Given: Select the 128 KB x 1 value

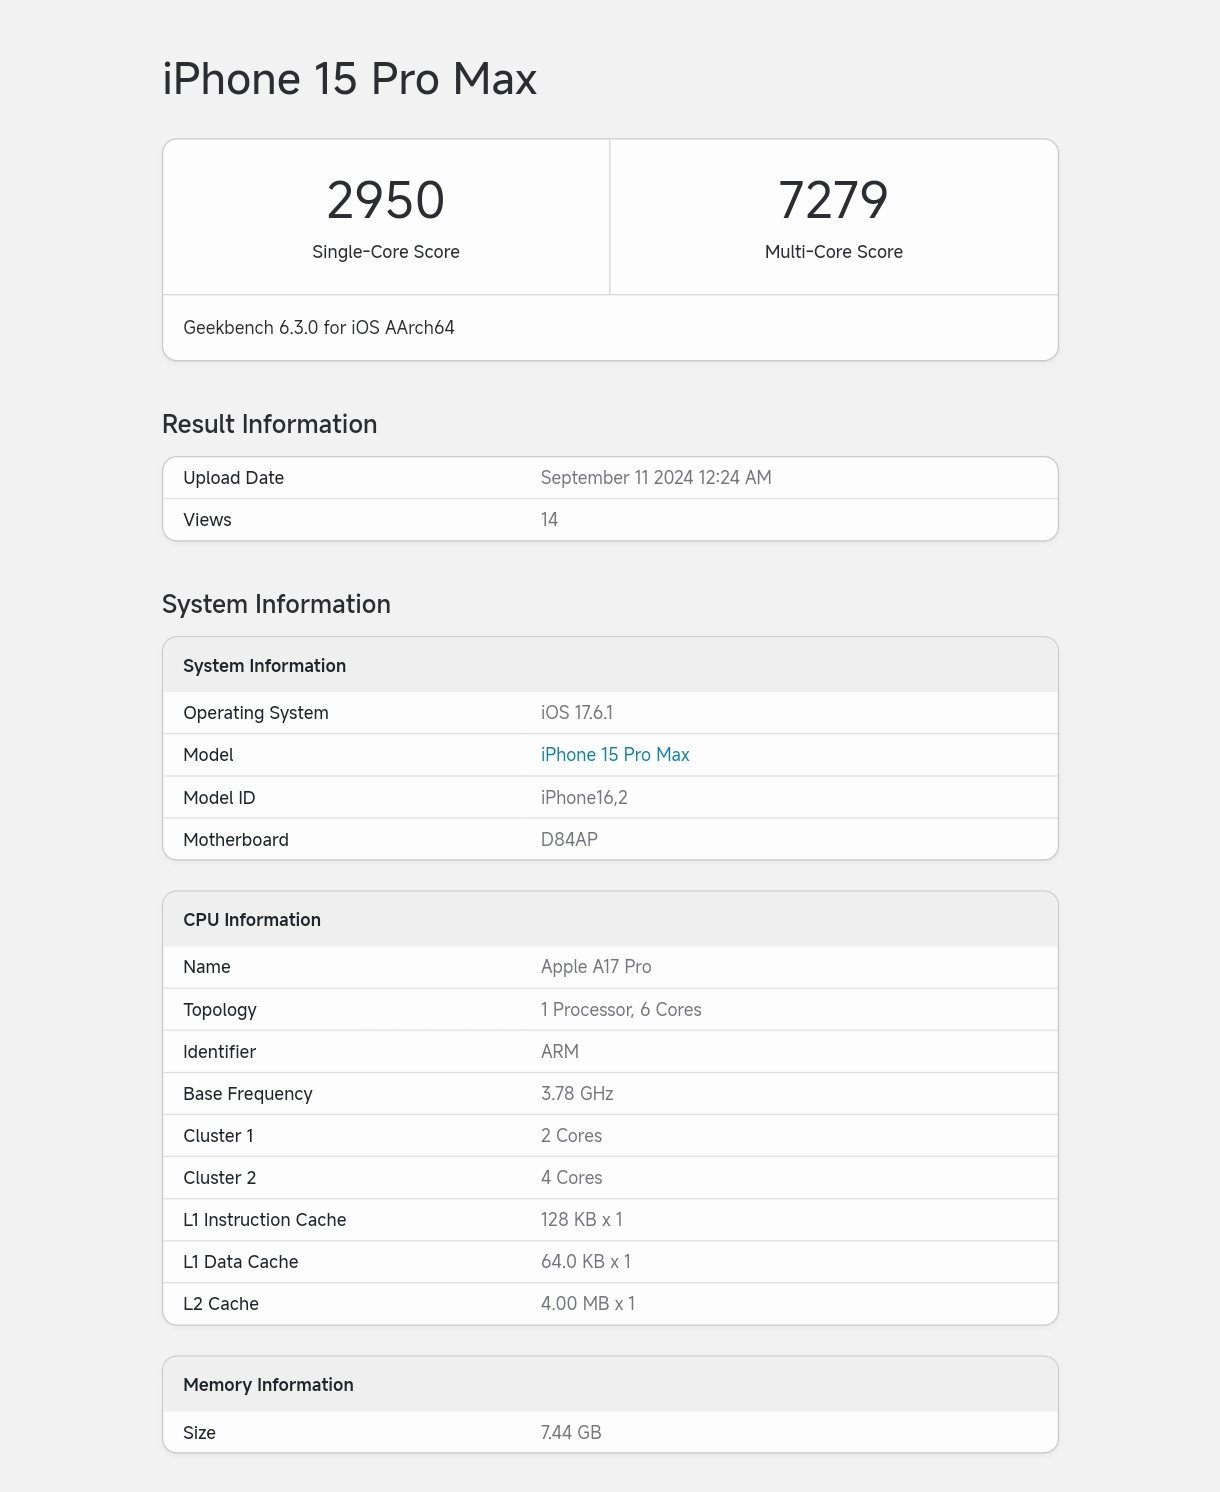Looking at the screenshot, I should click(x=582, y=1220).
